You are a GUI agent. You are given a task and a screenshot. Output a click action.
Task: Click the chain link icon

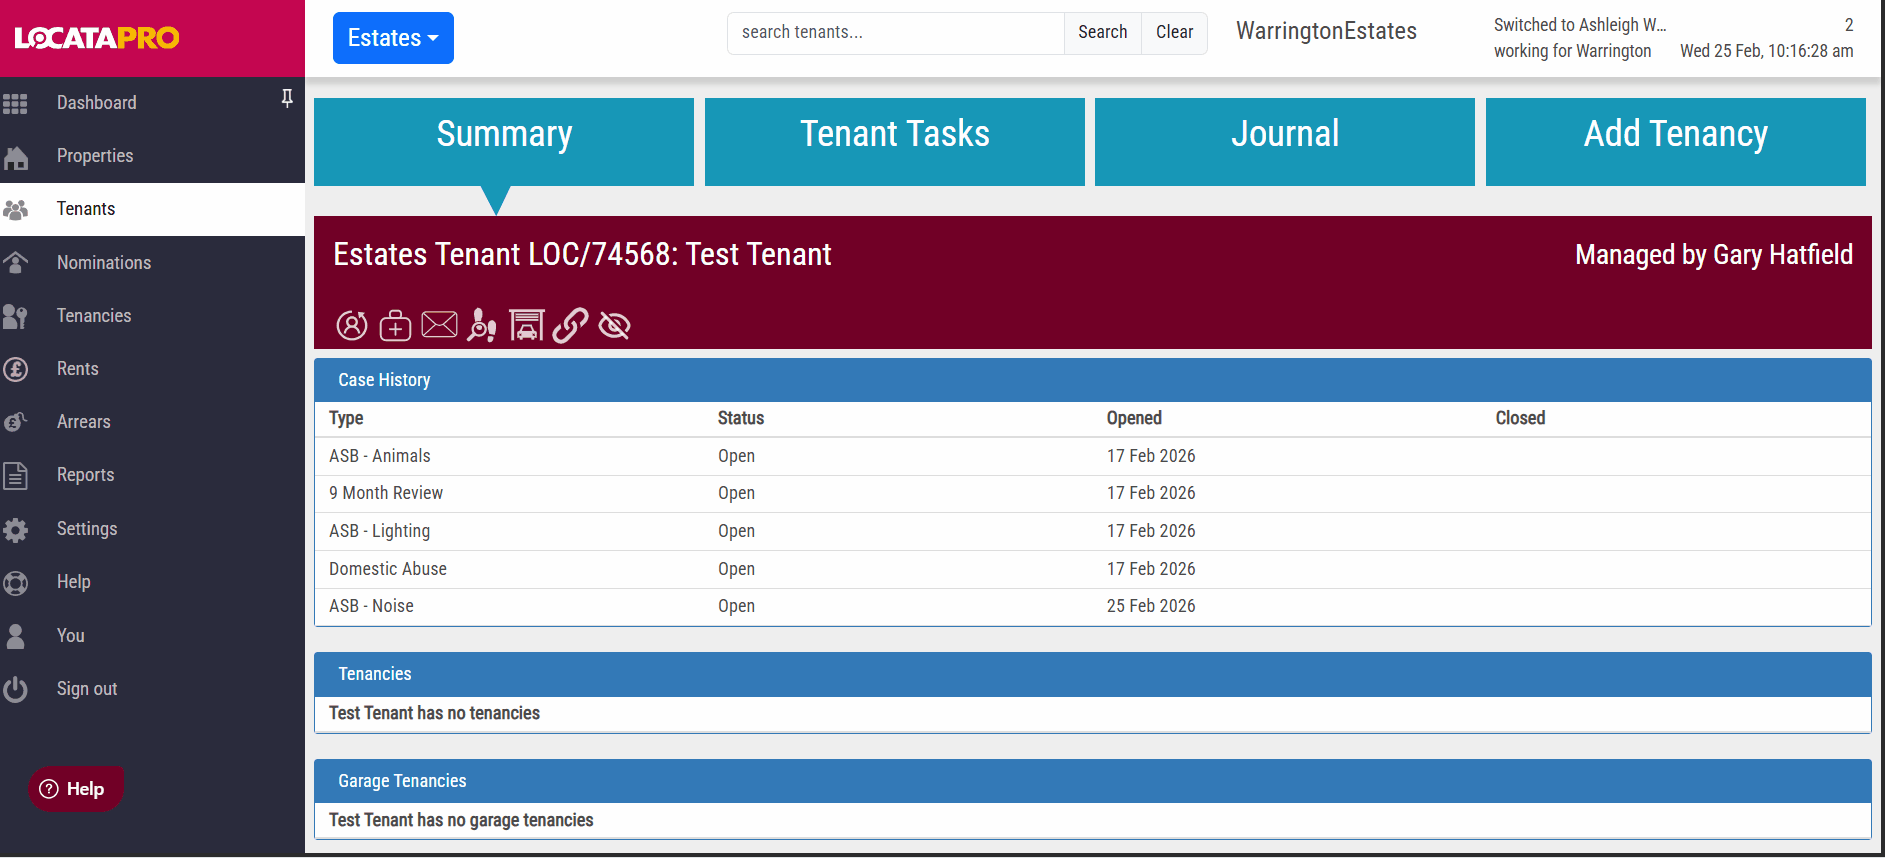tap(570, 325)
